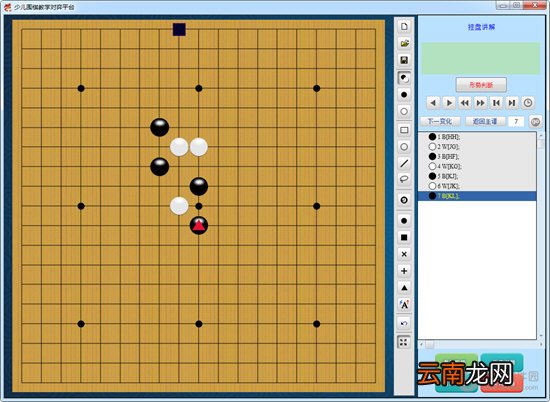Rewind several moves quickly
The height and width of the screenshot is (402, 550).
click(464, 103)
